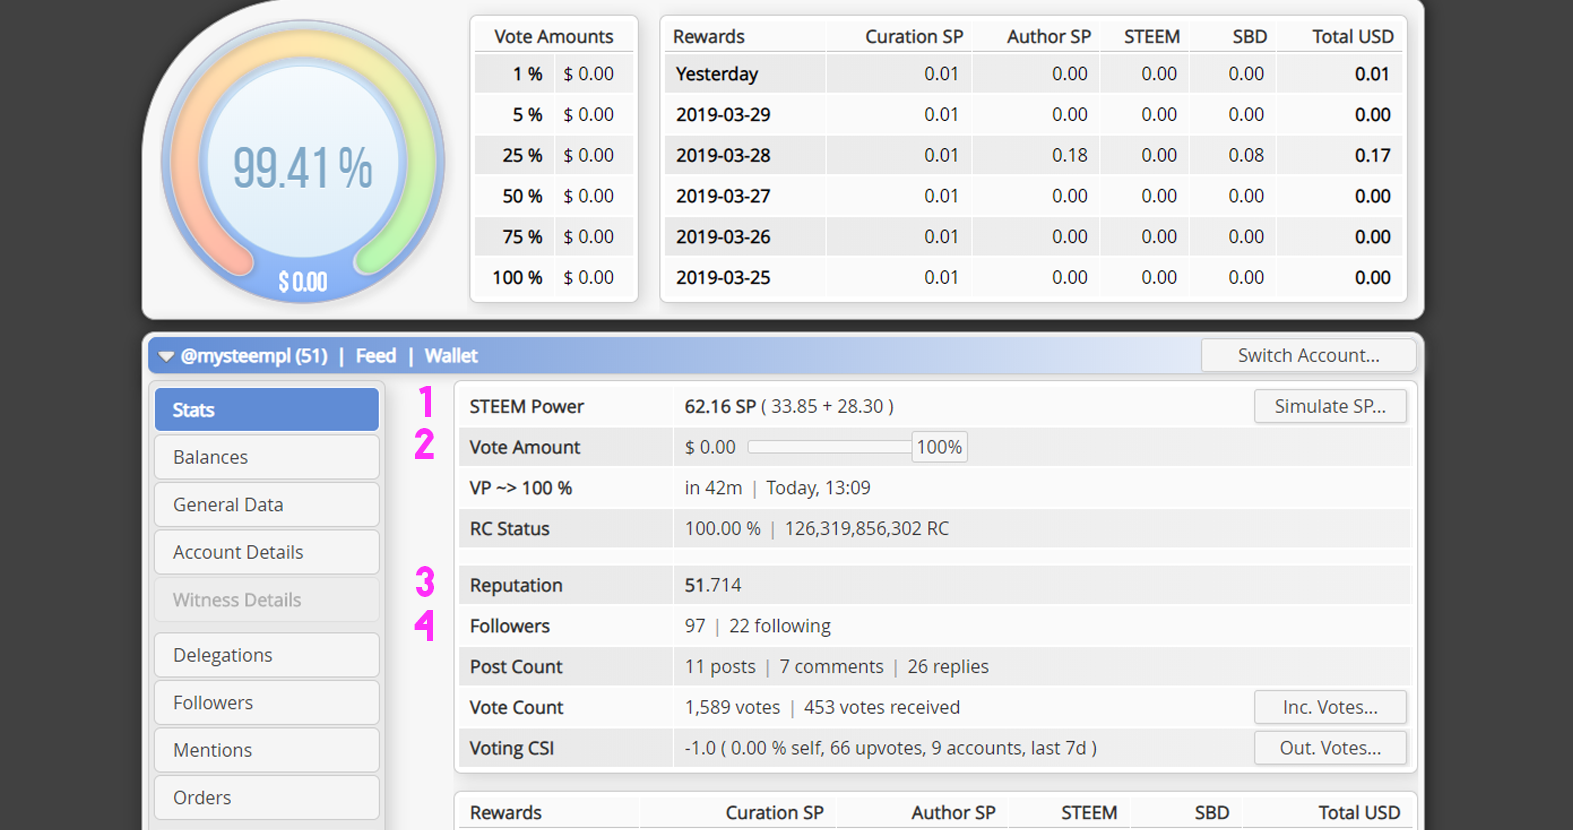Image resolution: width=1573 pixels, height=830 pixels.
Task: Click the 0.17 Total USD value
Action: pos(1372,156)
